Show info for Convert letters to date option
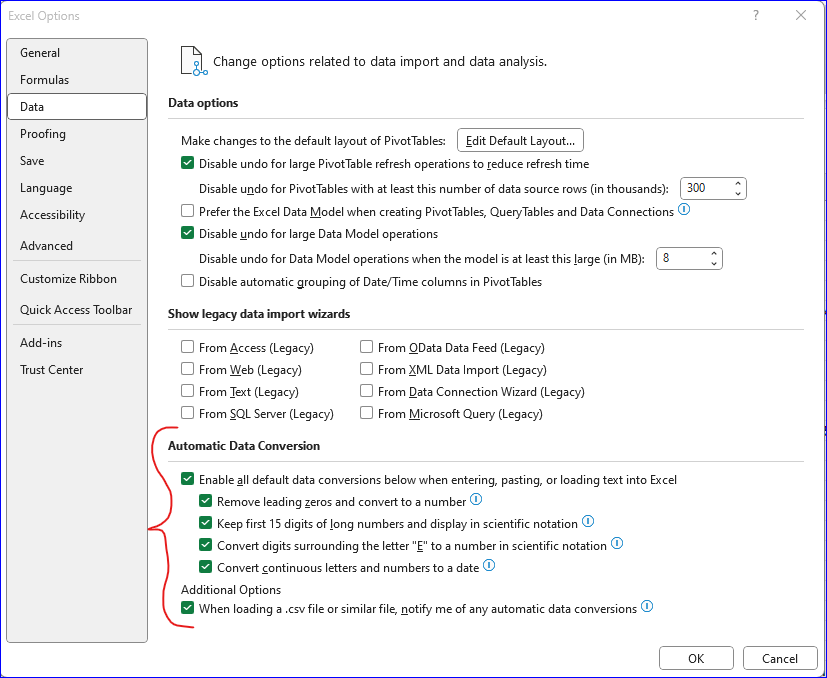 pyautogui.click(x=489, y=566)
